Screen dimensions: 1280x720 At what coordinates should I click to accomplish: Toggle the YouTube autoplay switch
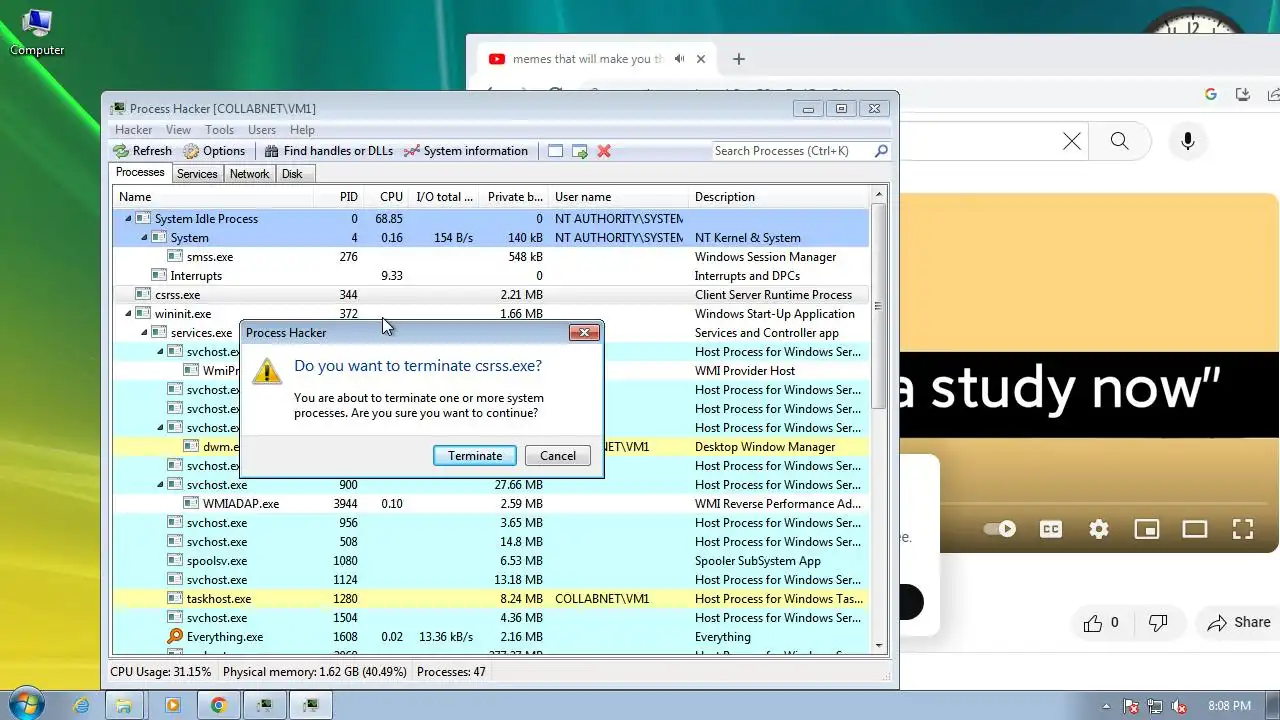[1000, 529]
